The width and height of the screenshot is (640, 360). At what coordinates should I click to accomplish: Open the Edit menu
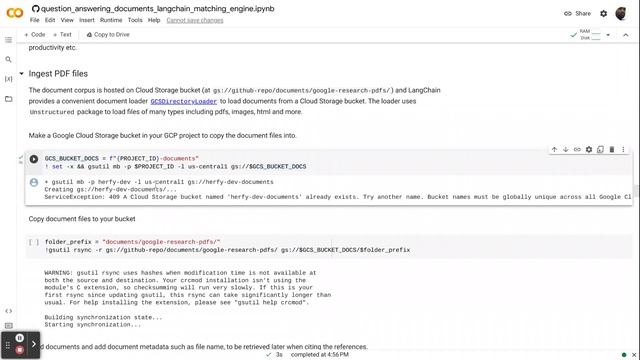click(50, 20)
